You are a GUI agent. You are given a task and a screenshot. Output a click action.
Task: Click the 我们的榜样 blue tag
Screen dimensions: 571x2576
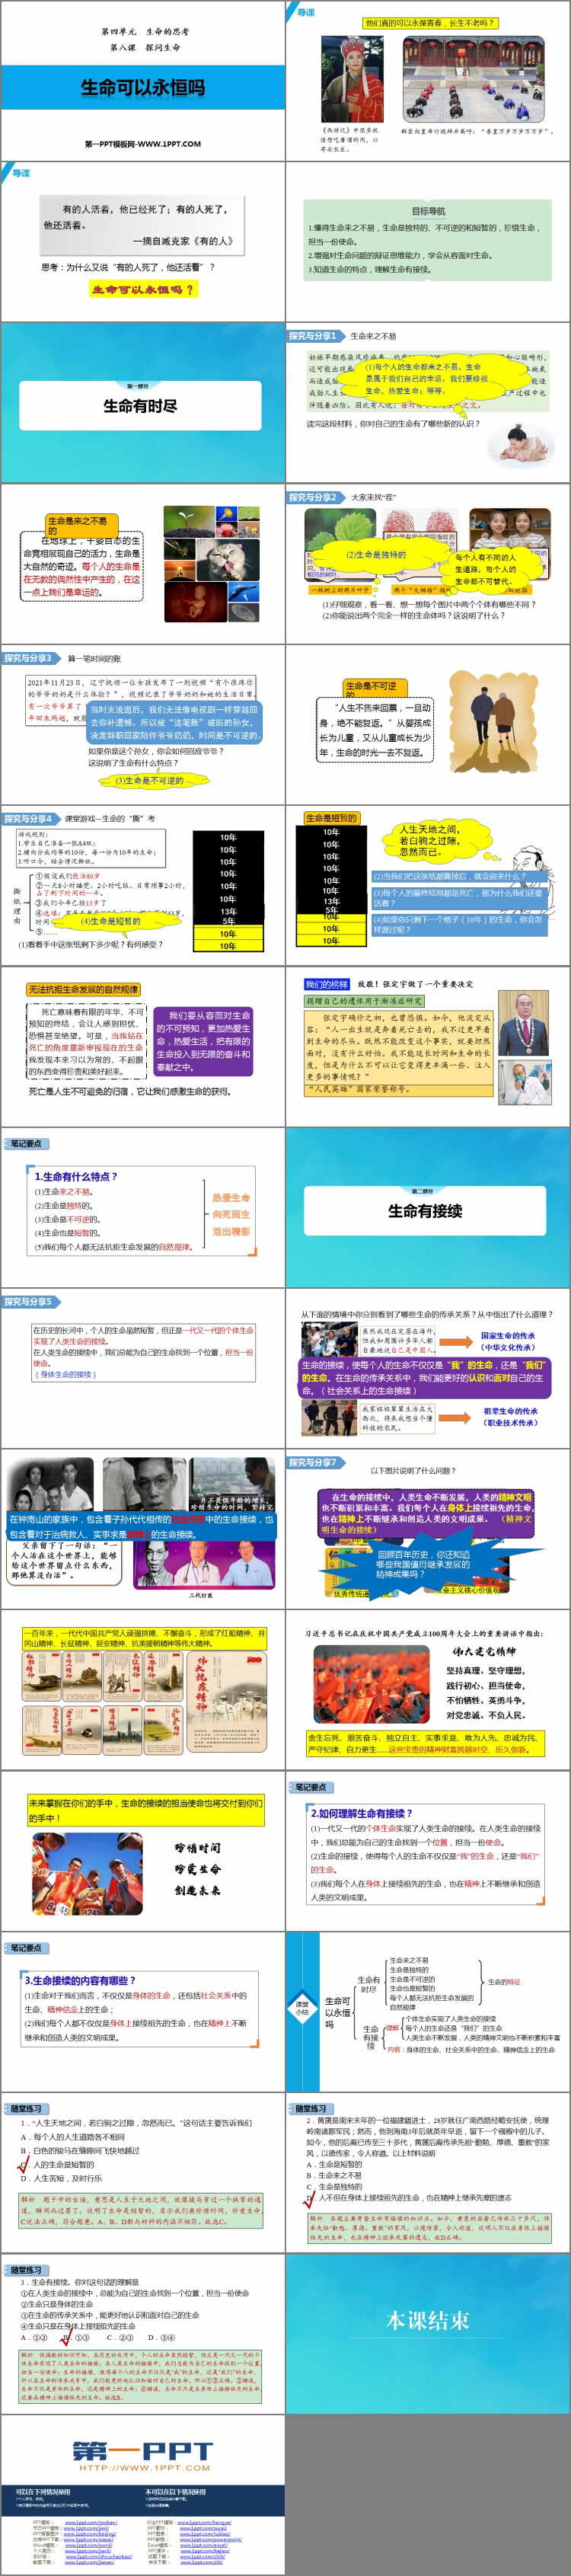(x=326, y=984)
